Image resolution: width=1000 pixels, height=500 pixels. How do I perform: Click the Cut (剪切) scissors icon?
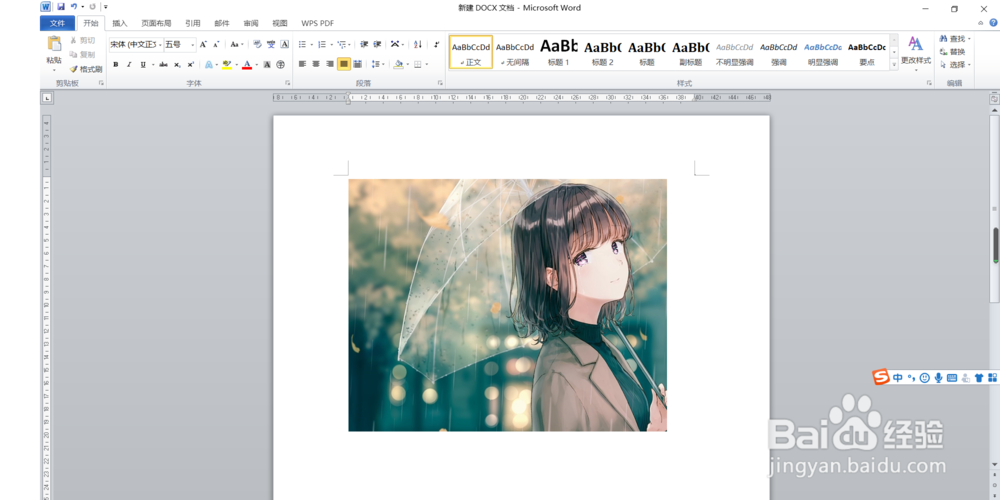73,40
